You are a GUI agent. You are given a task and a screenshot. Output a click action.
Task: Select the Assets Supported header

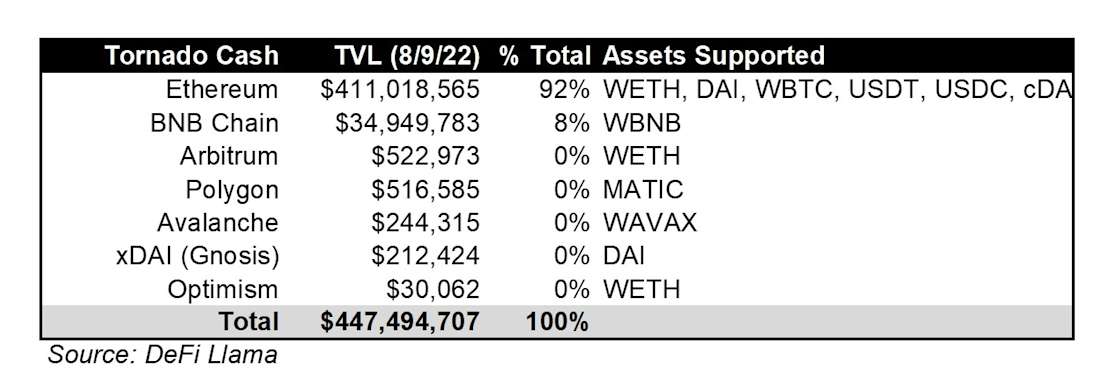713,56
